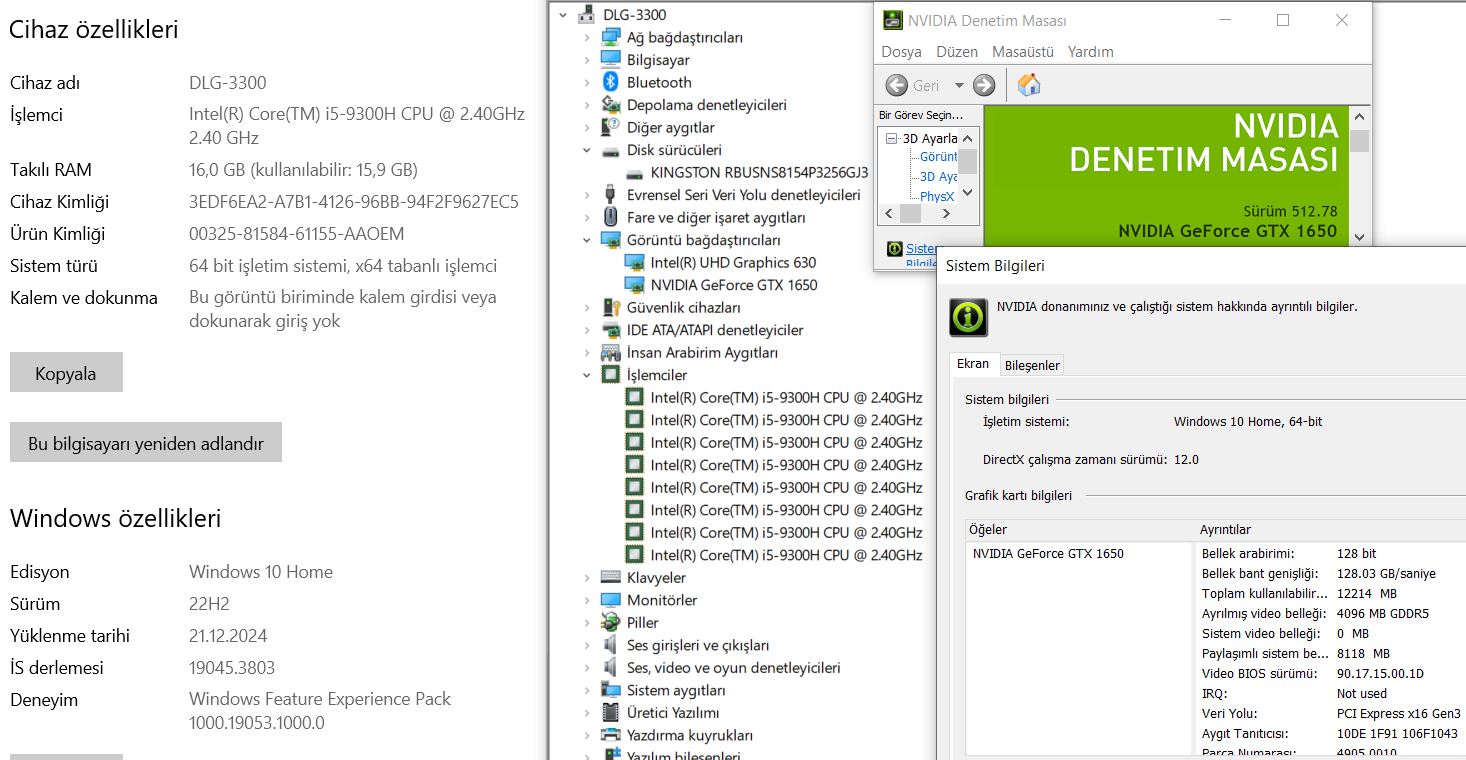1466x760 pixels.
Task: Click the Cihaz Kimliği value text
Action: pyautogui.click(x=354, y=202)
